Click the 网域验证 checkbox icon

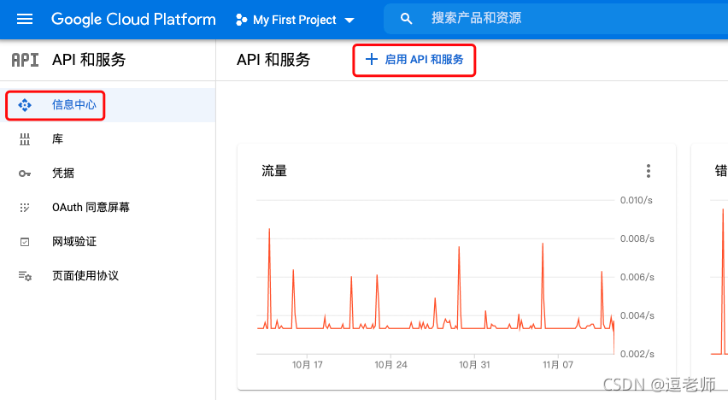click(25, 241)
